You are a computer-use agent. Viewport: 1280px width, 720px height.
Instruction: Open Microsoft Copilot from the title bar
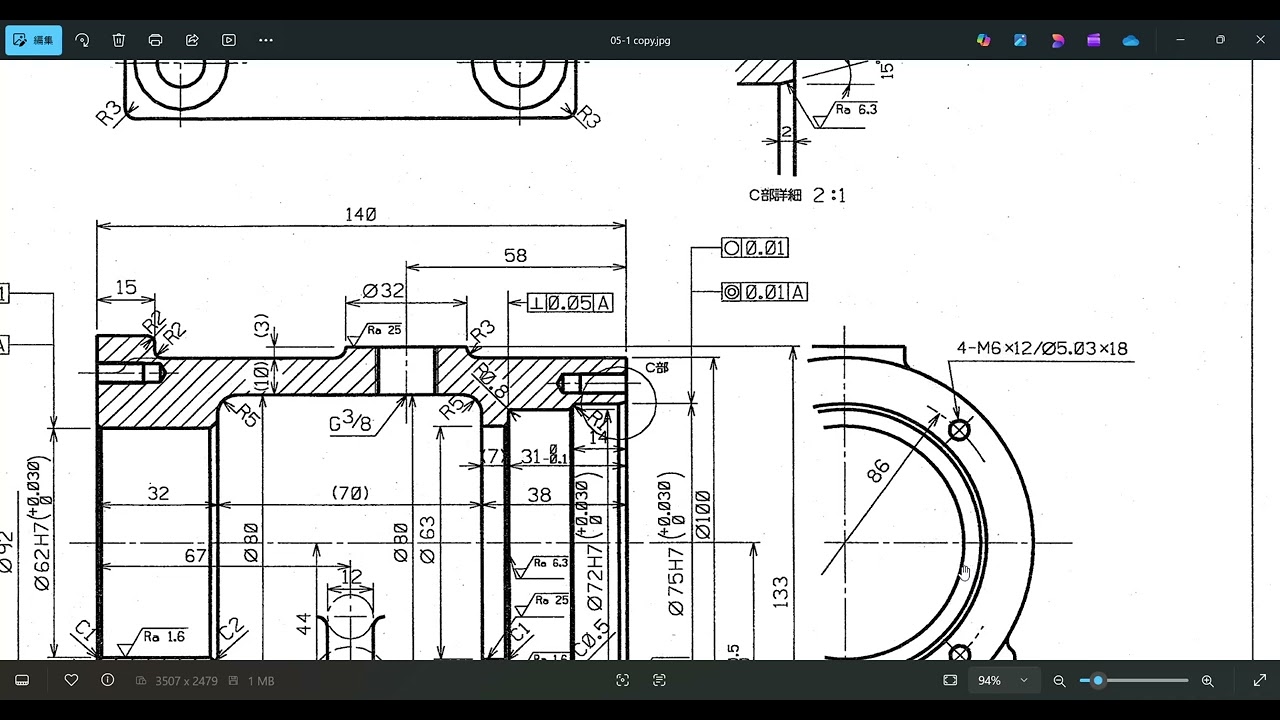(x=984, y=40)
